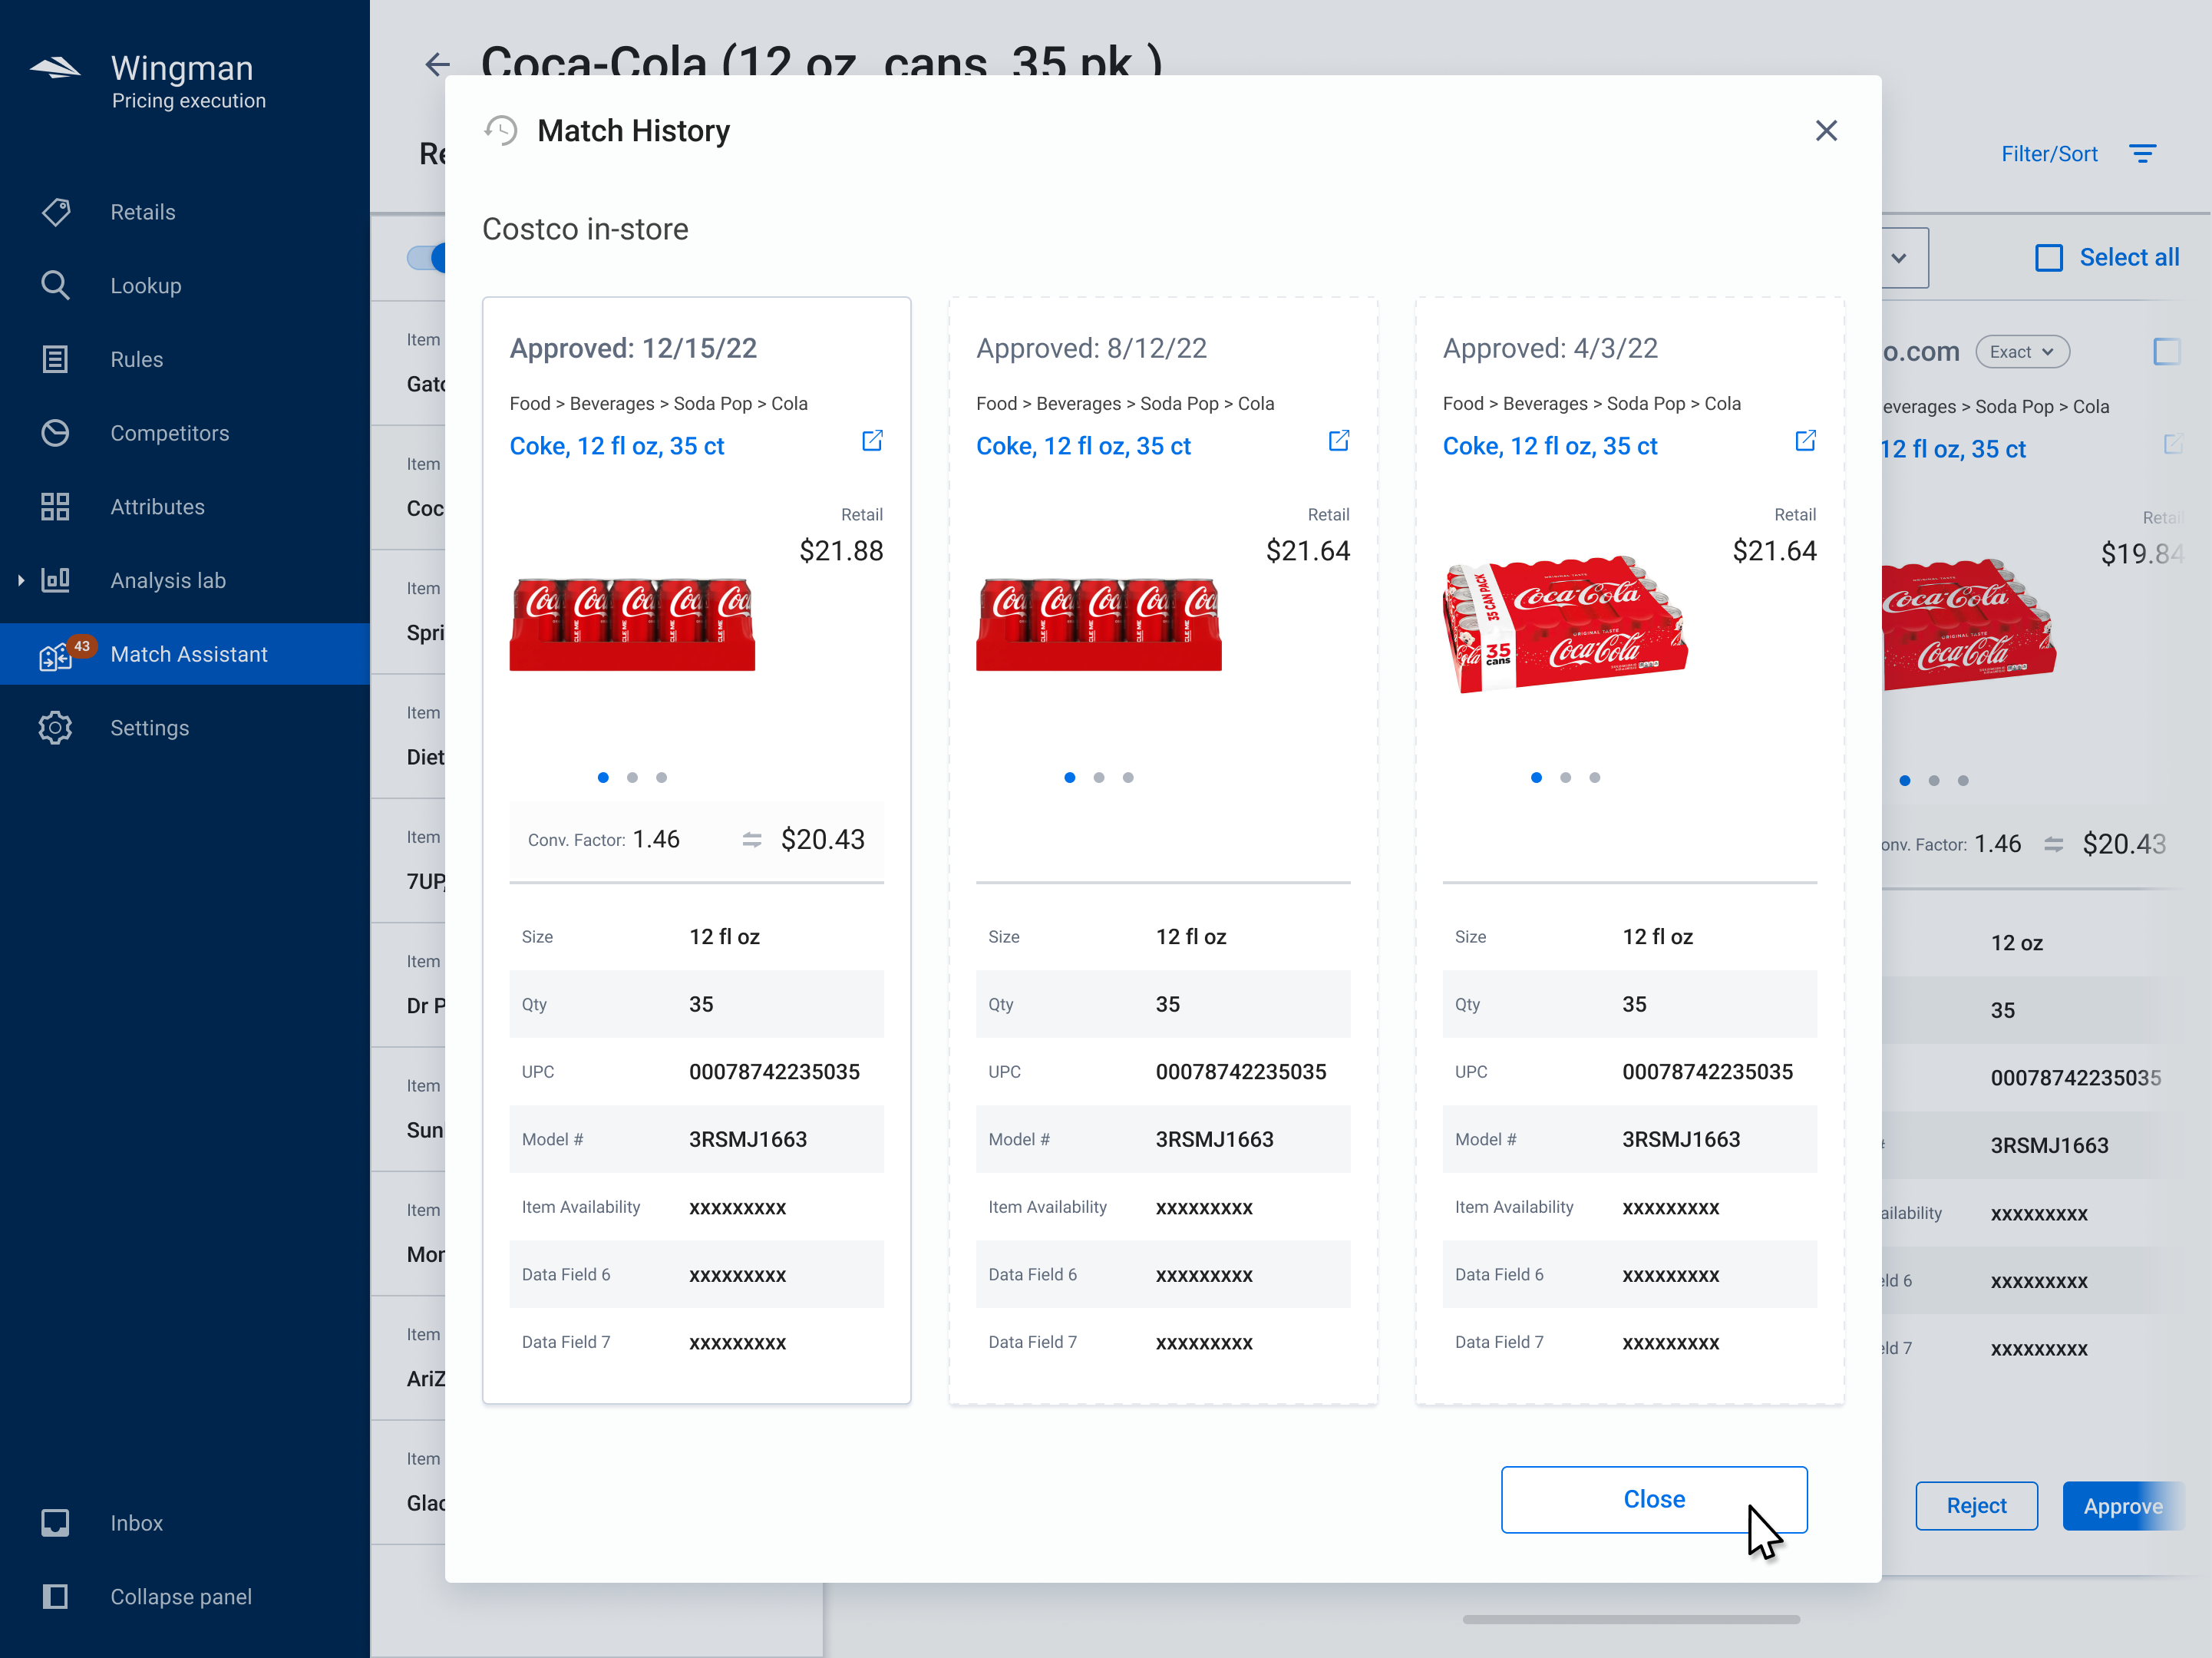Image resolution: width=2212 pixels, height=1658 pixels.
Task: Click the external link icon on 12/15/22 card
Action: point(872,441)
